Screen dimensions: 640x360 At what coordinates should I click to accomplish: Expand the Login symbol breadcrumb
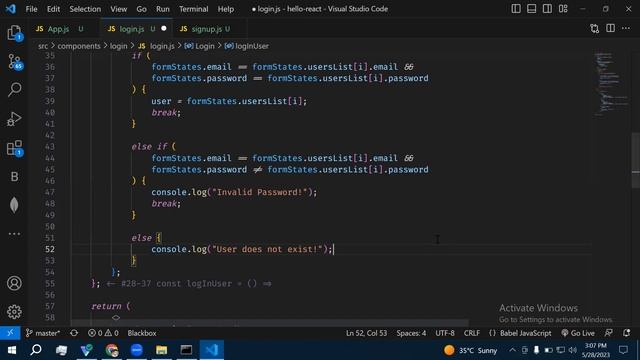[199, 46]
